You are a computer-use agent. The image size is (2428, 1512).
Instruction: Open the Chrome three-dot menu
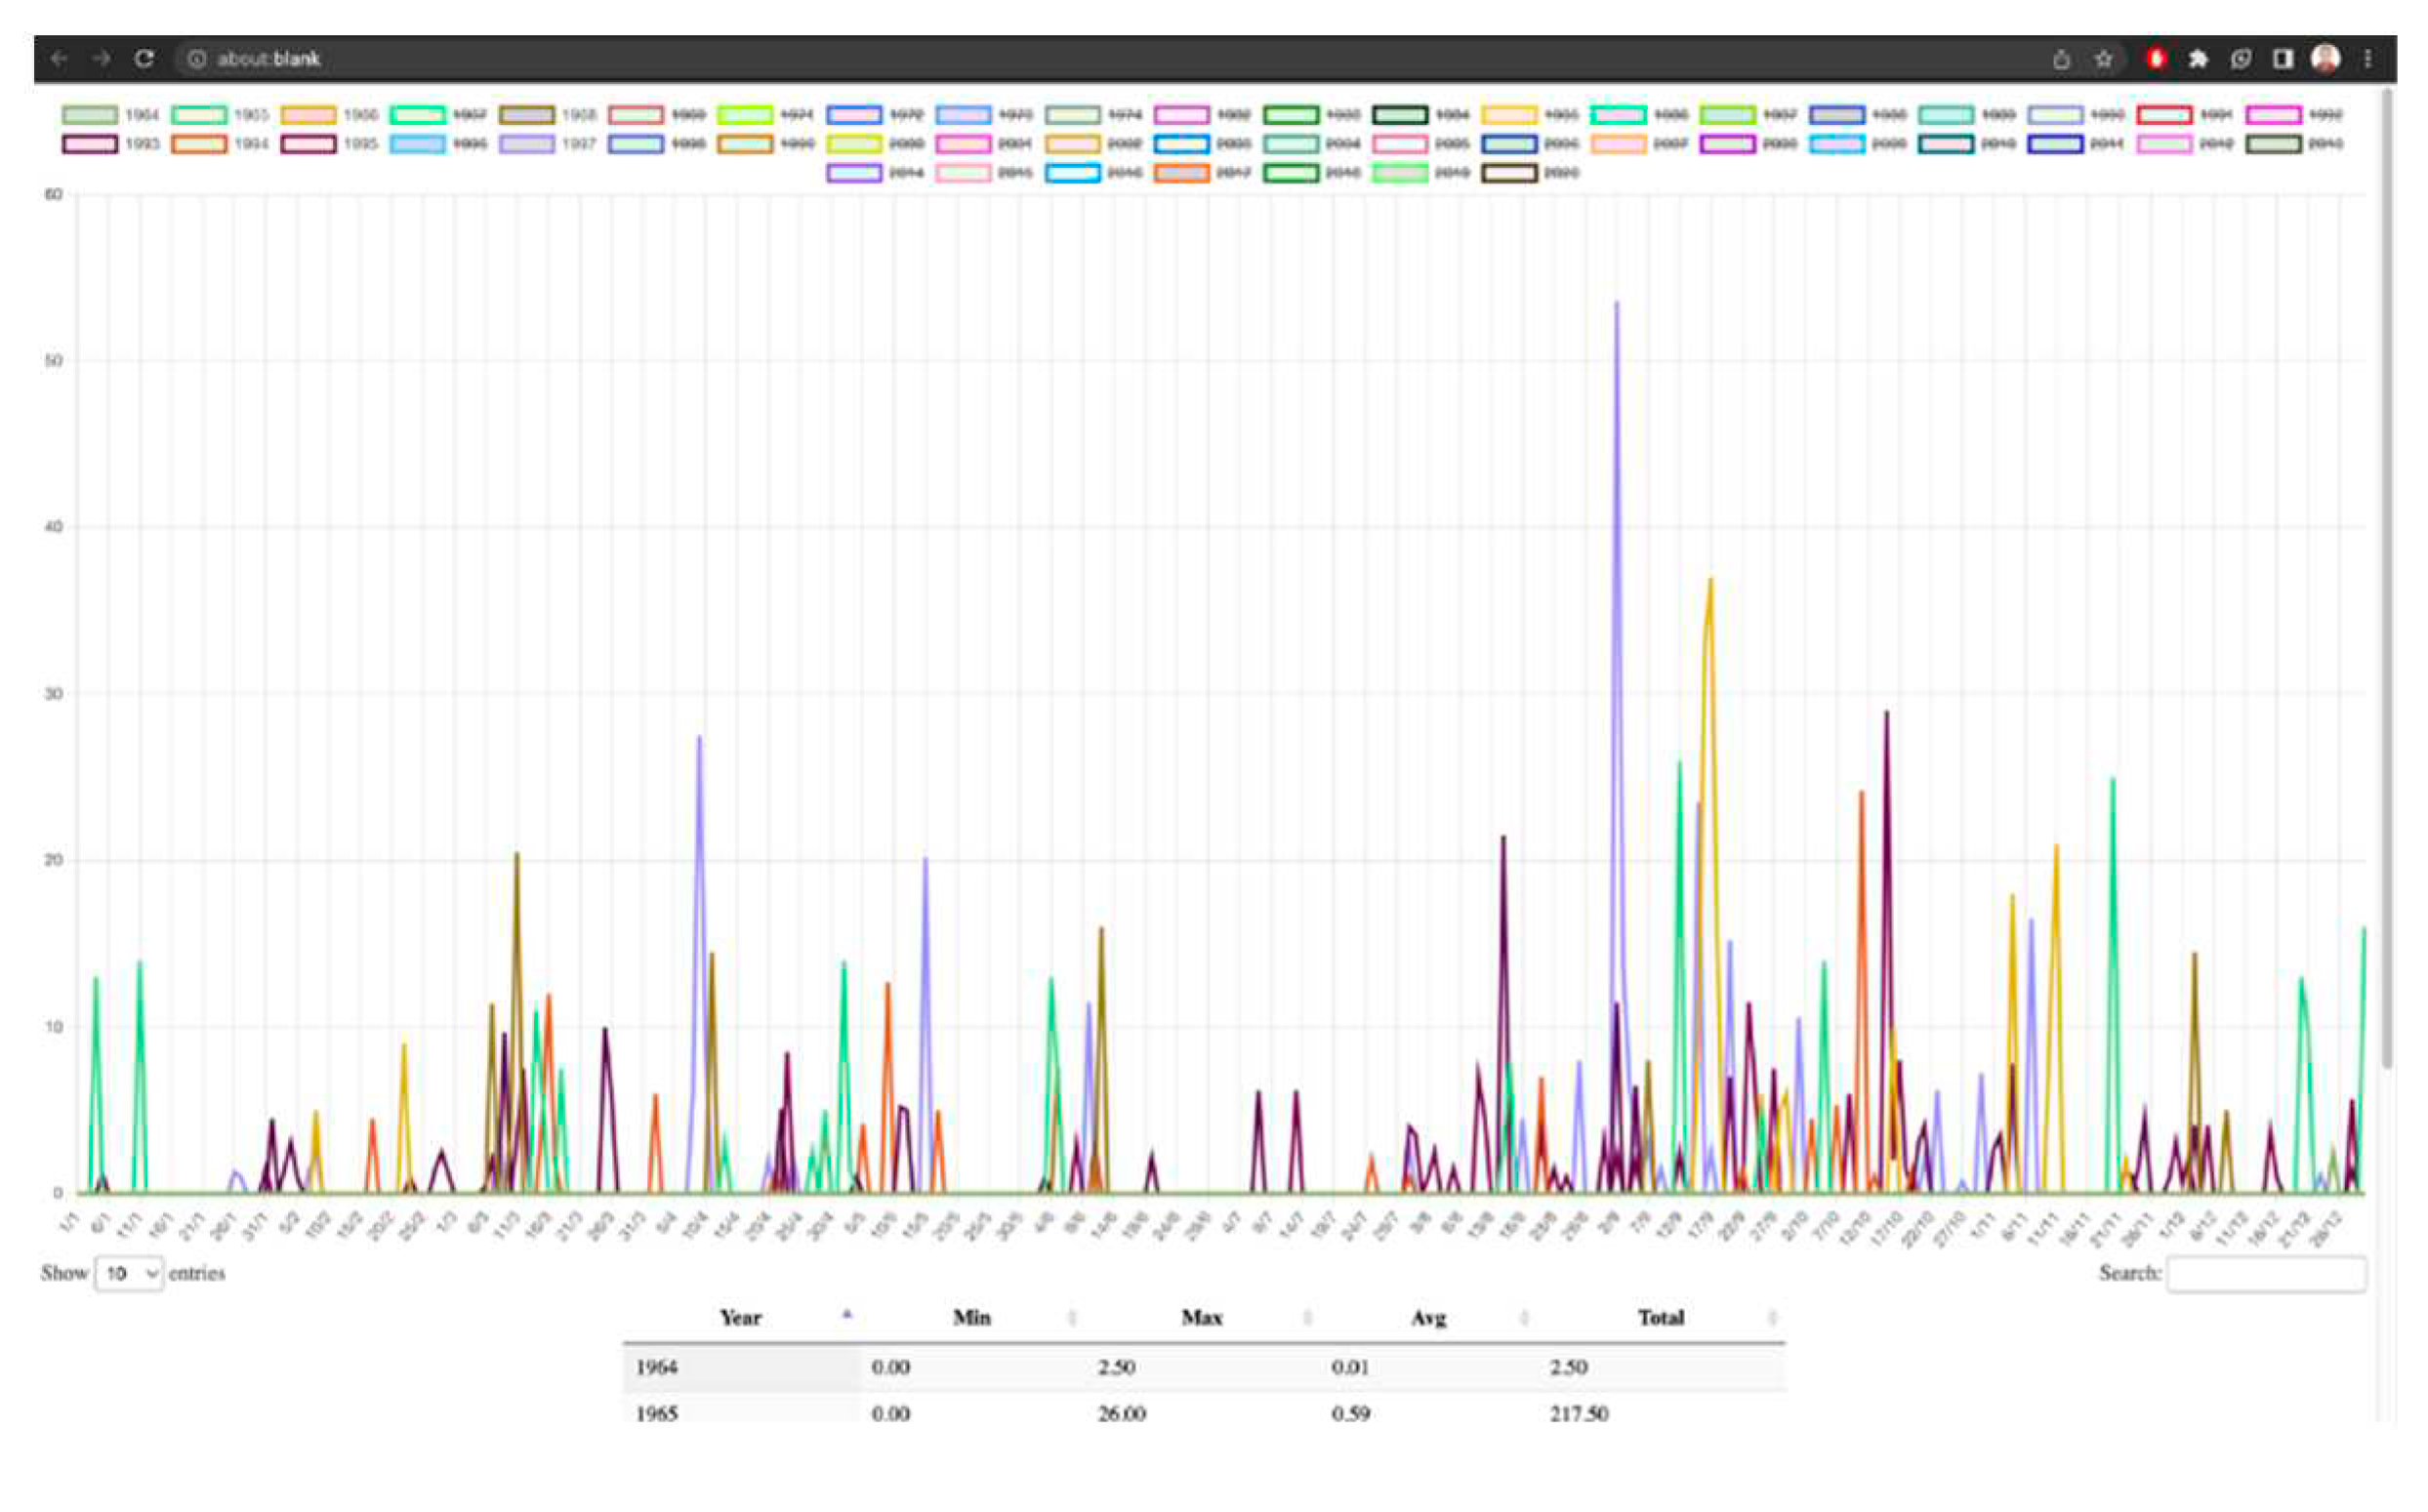click(x=2367, y=59)
